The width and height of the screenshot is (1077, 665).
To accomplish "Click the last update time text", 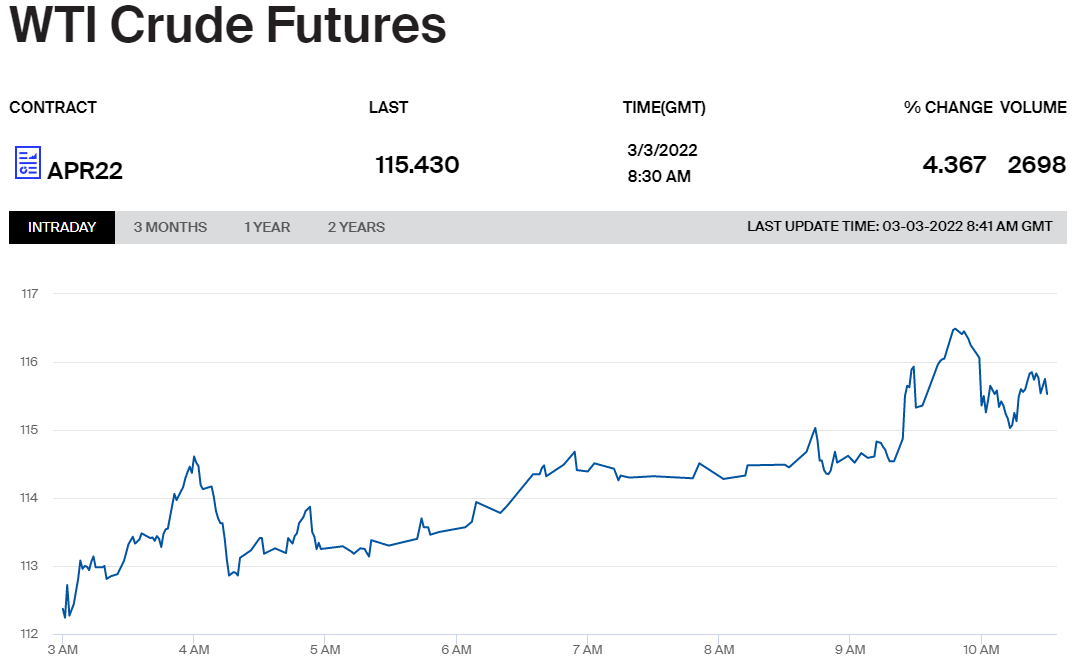I will (899, 227).
